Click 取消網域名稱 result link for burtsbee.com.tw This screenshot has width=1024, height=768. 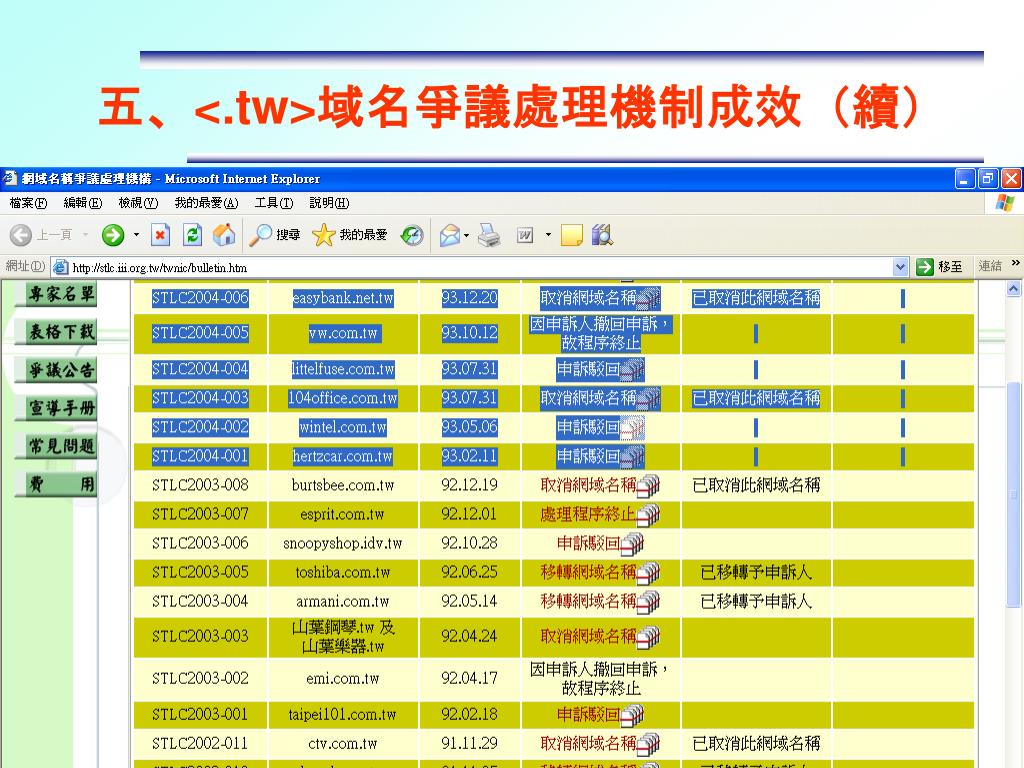point(588,485)
